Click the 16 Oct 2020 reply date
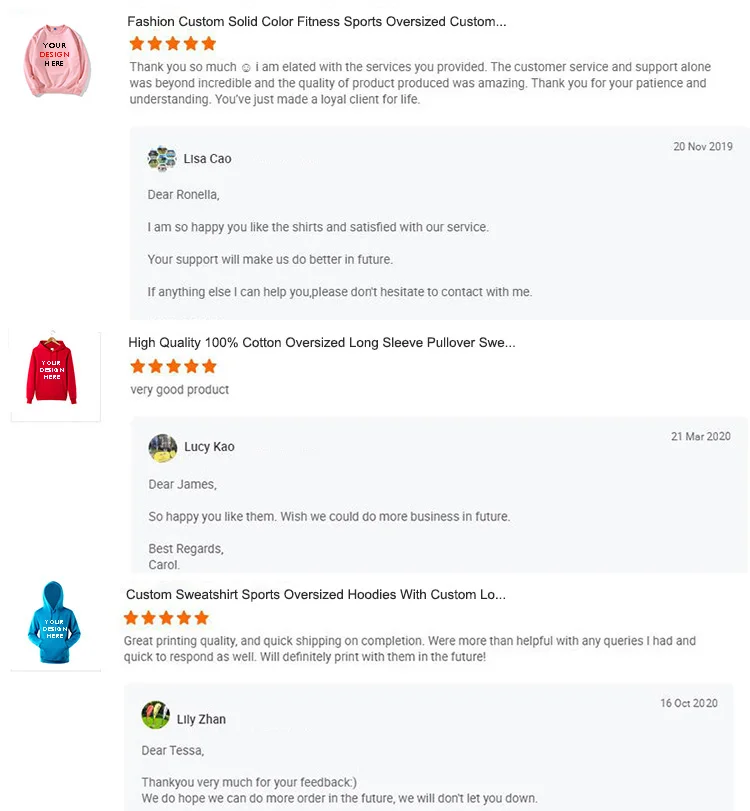The image size is (750, 811). [688, 704]
